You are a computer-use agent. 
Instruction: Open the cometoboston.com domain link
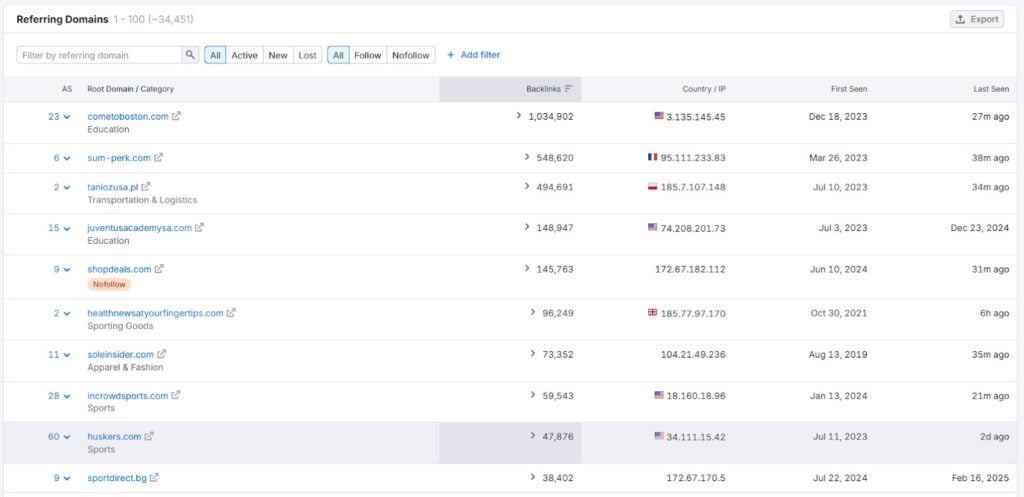(x=128, y=116)
